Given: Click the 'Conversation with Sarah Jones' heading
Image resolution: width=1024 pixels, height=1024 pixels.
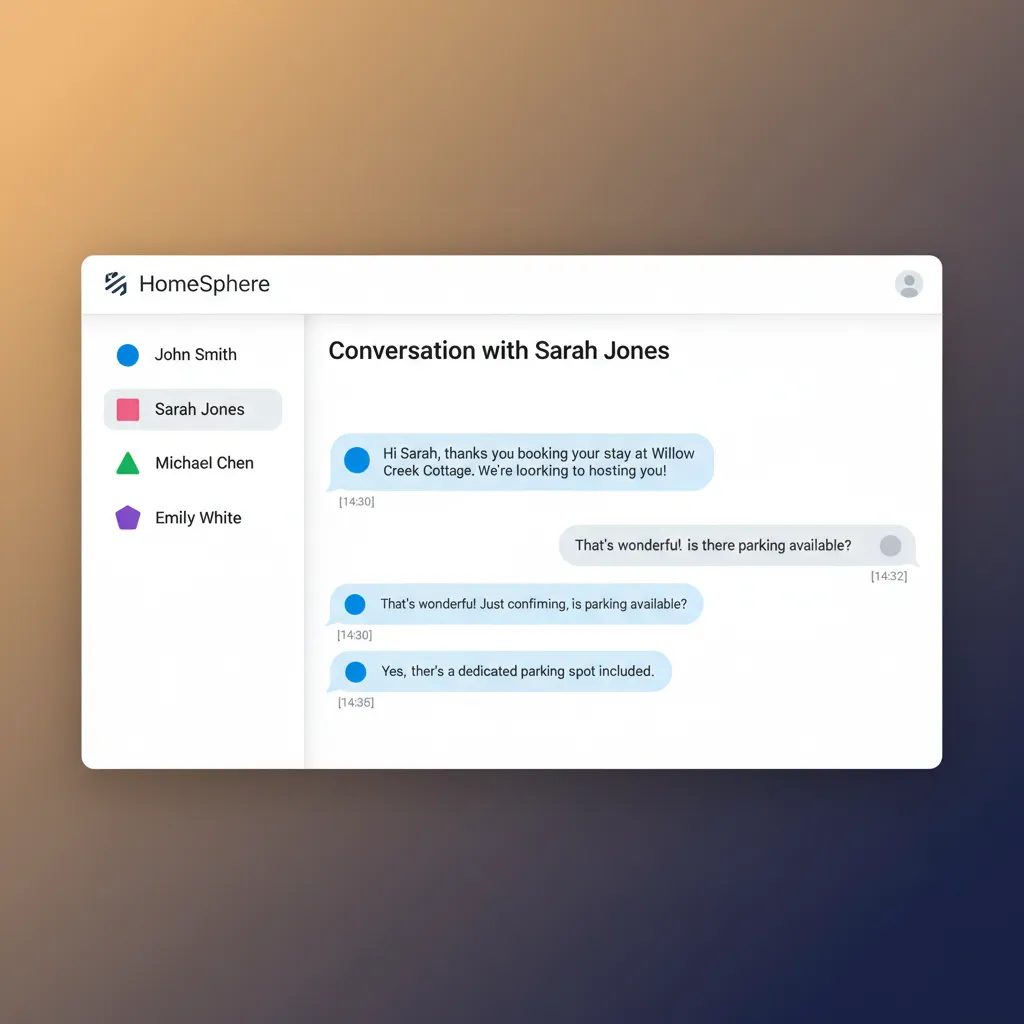Looking at the screenshot, I should point(499,351).
